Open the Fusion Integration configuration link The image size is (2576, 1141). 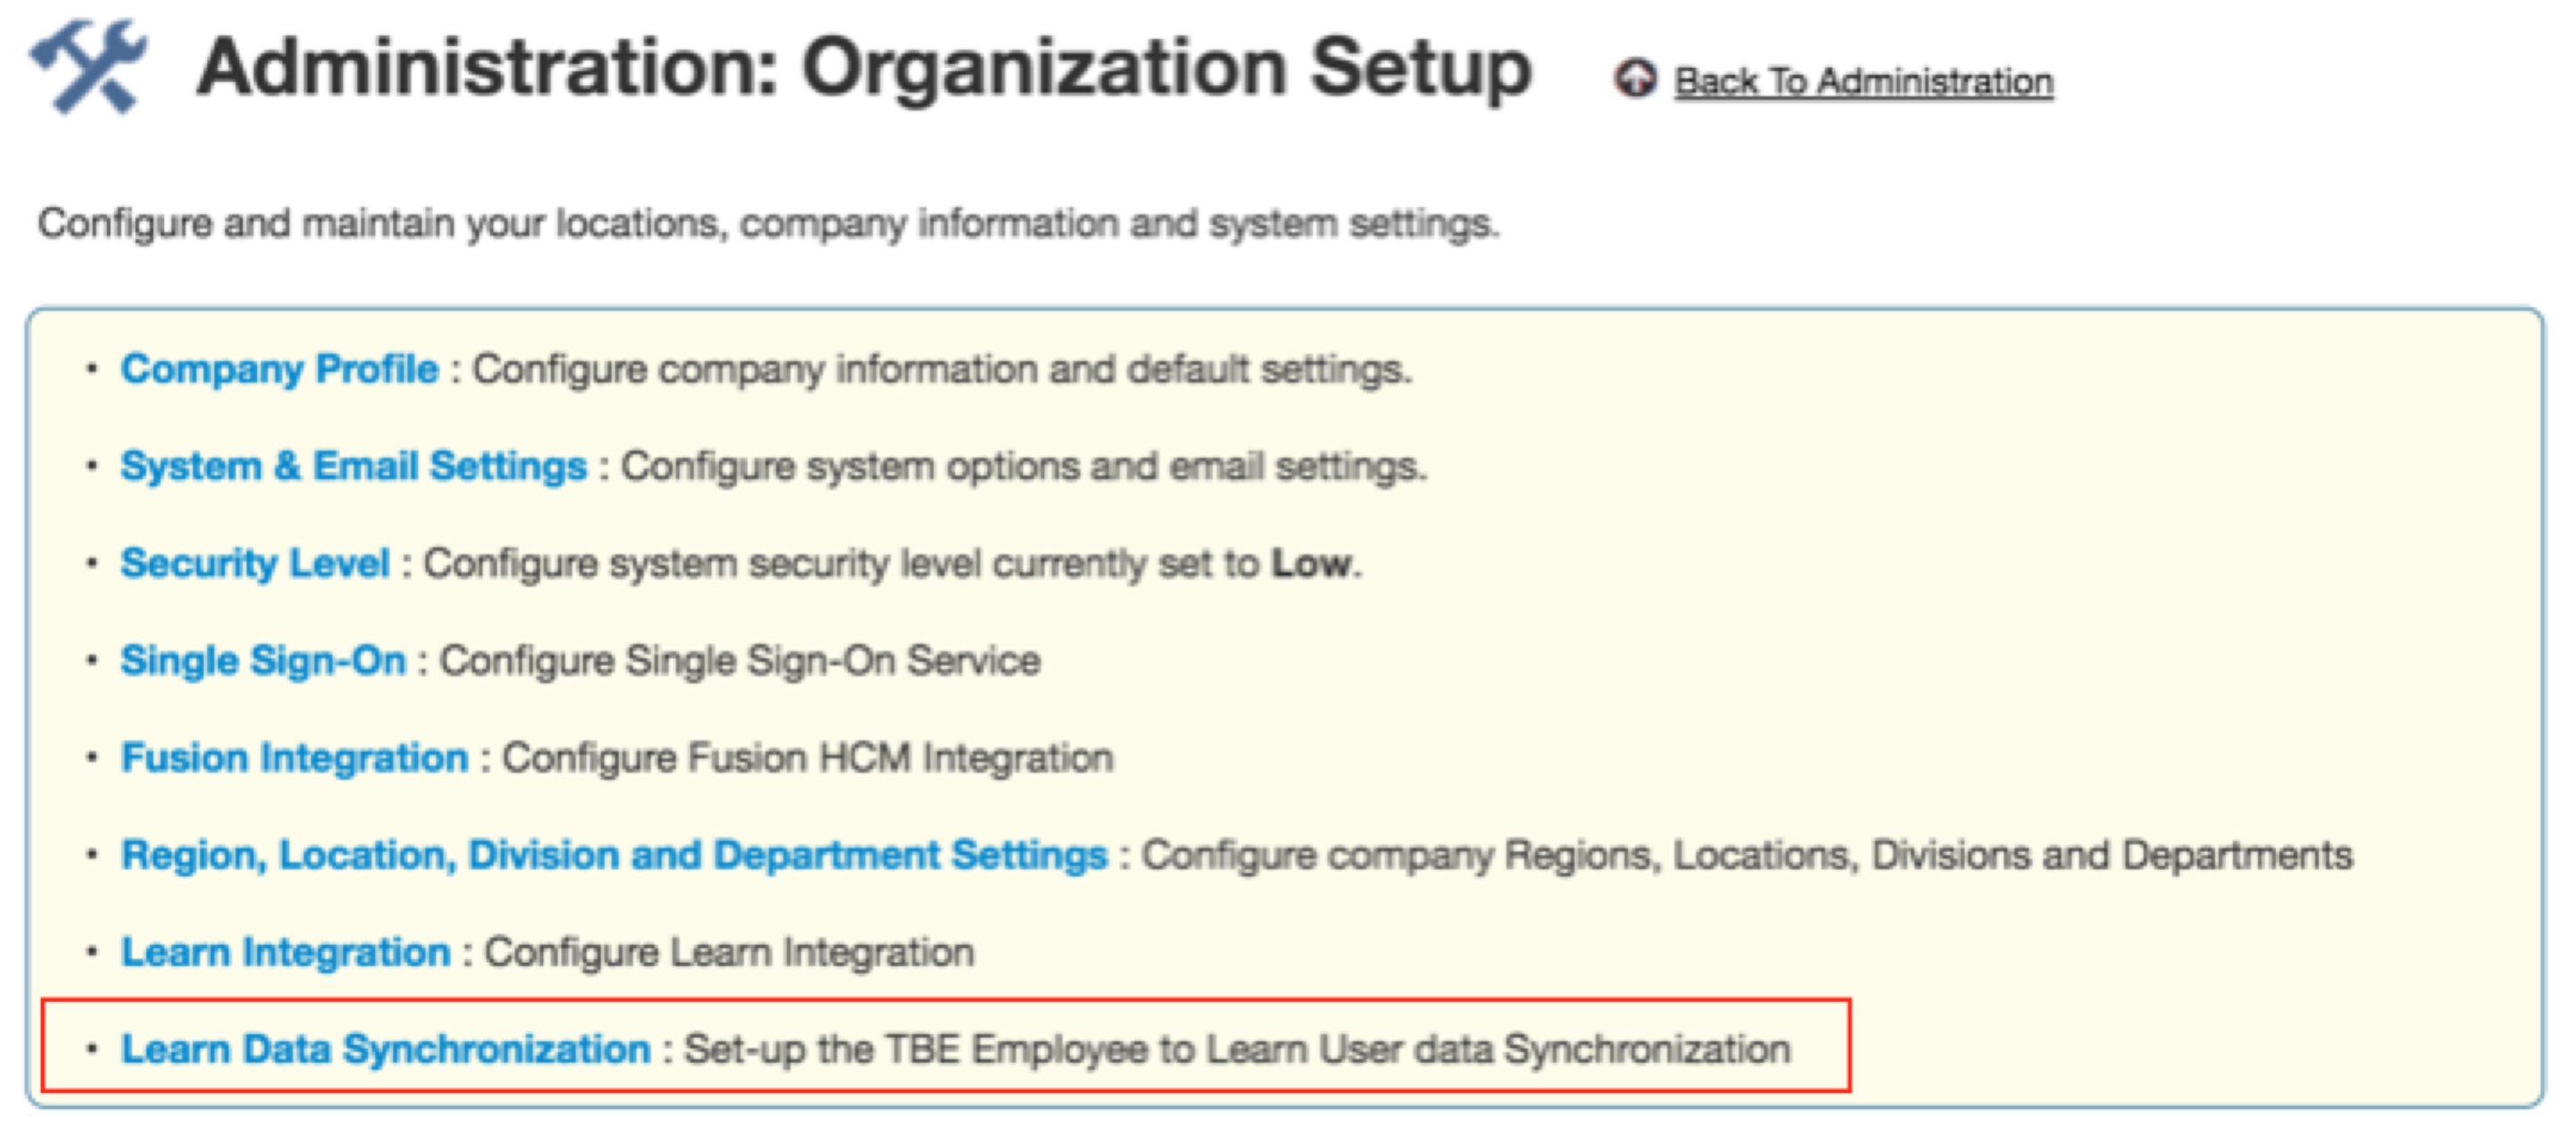294,757
